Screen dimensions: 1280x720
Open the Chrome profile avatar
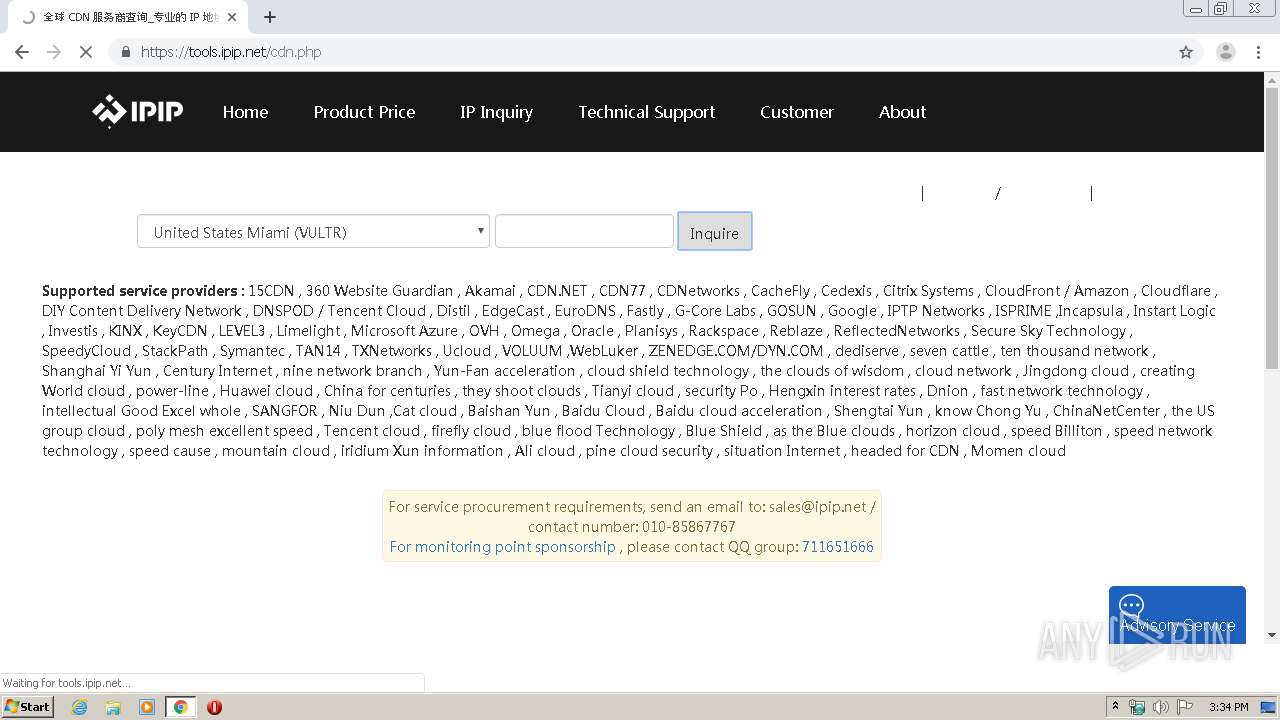coord(1225,52)
